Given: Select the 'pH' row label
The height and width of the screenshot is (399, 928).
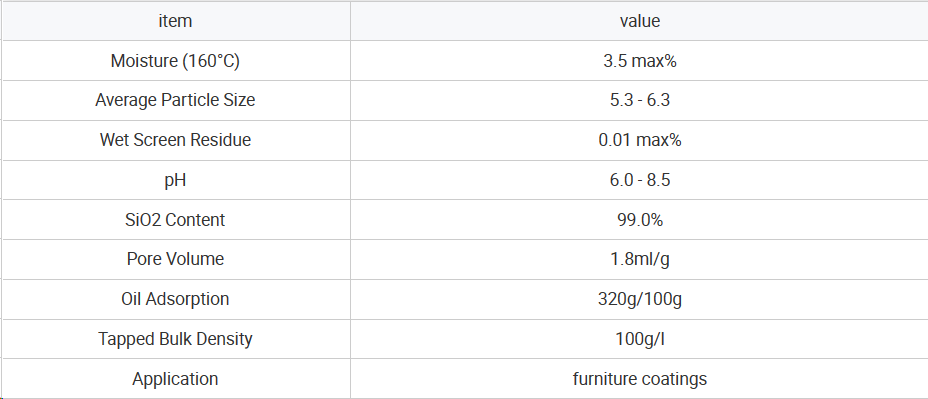Looking at the screenshot, I should coord(175,180).
